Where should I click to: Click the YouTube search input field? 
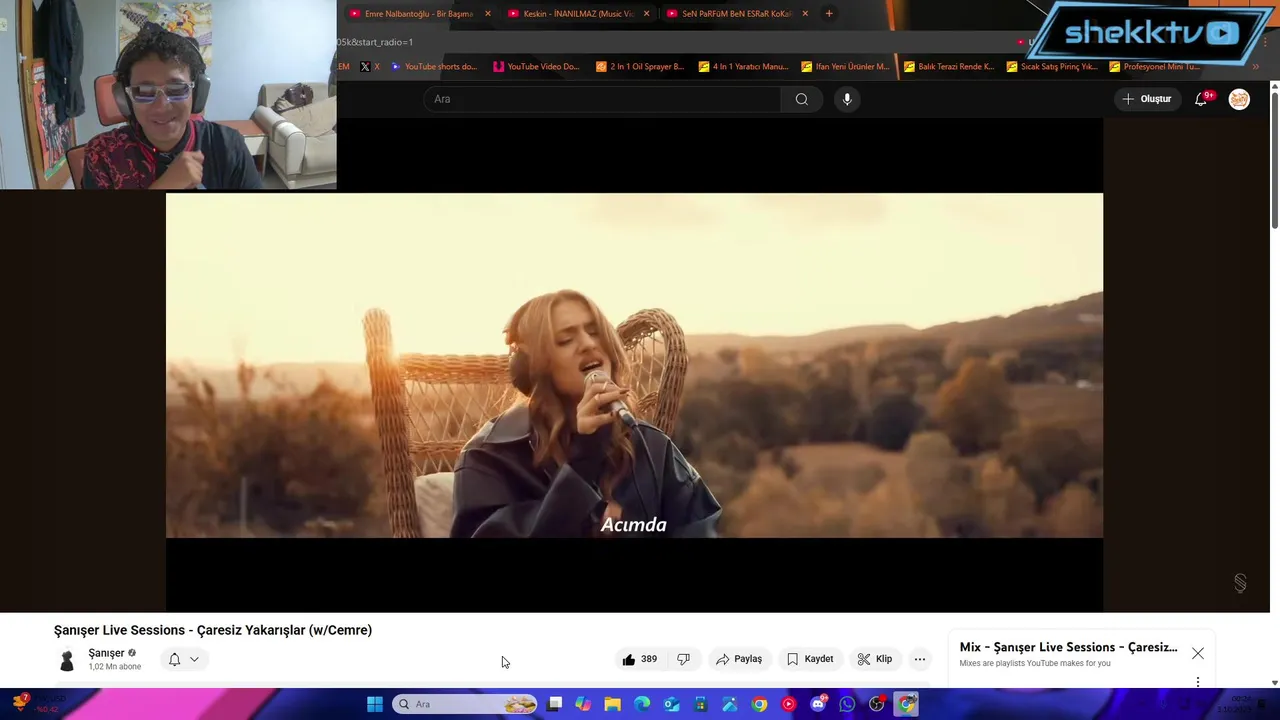(602, 99)
